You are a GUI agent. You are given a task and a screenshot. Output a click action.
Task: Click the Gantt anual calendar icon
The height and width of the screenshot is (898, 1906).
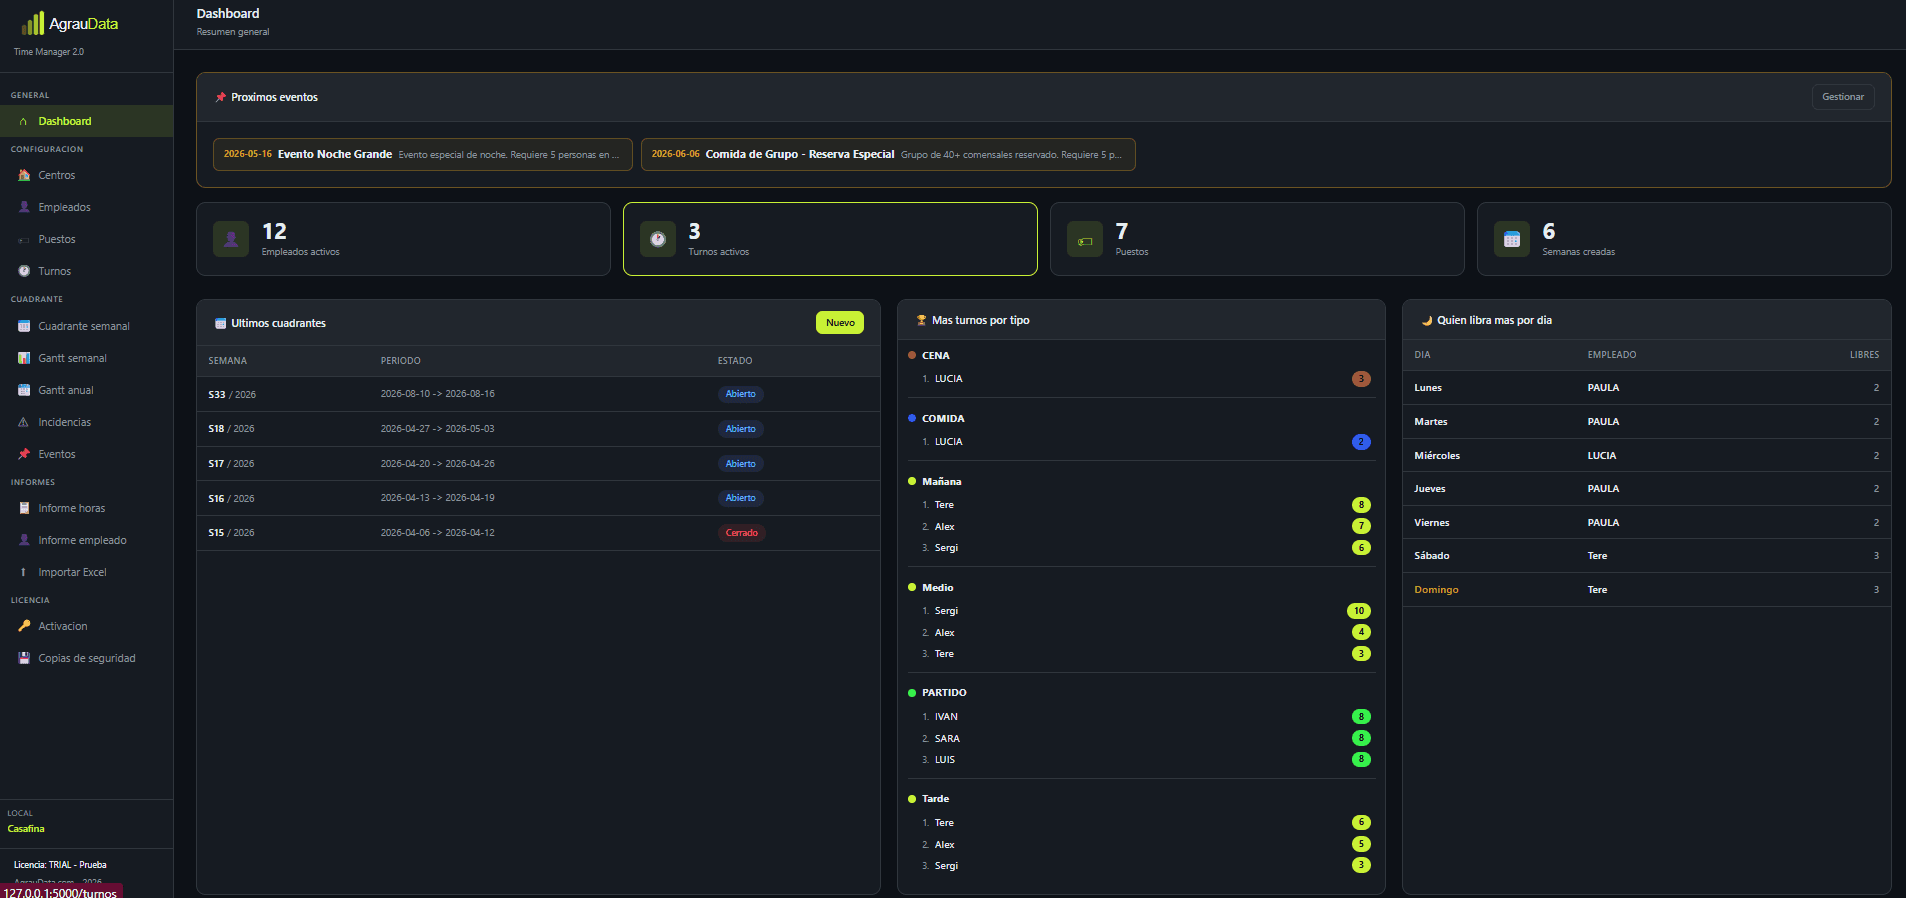click(24, 390)
